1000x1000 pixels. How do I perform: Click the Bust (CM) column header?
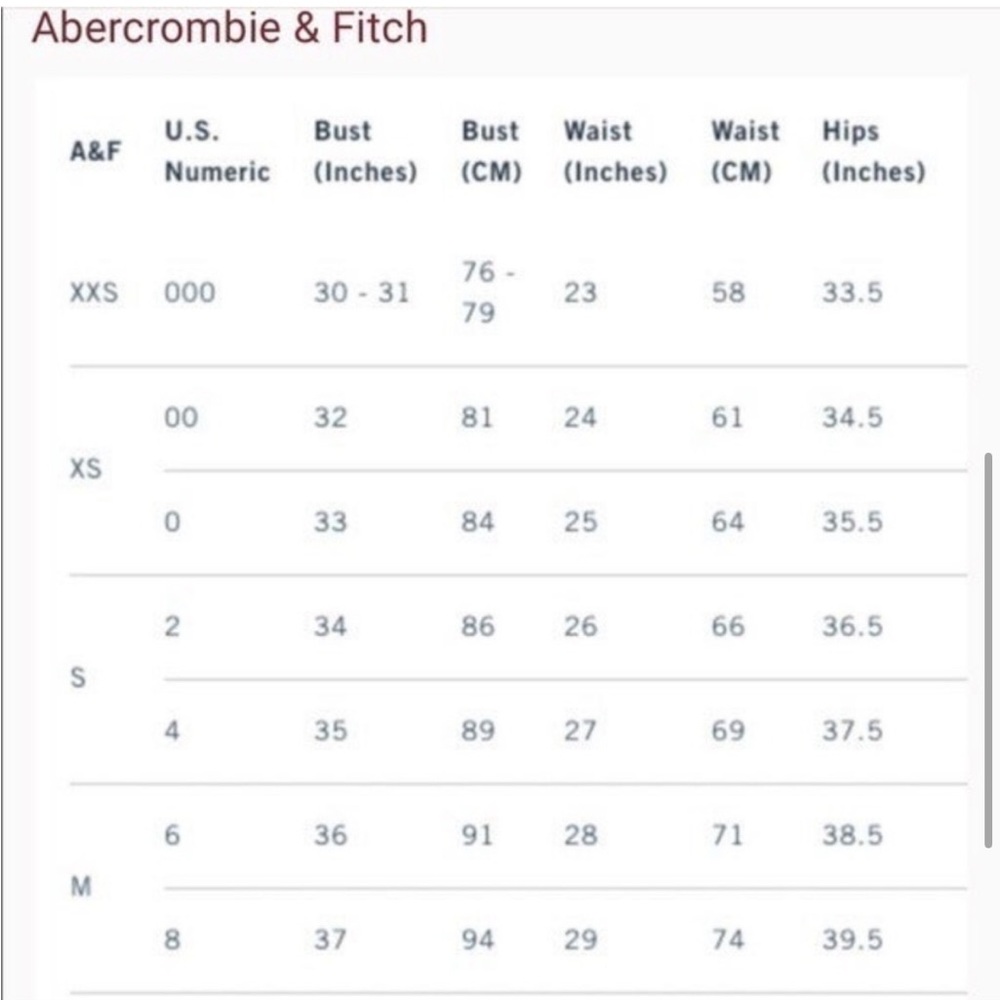click(491, 151)
